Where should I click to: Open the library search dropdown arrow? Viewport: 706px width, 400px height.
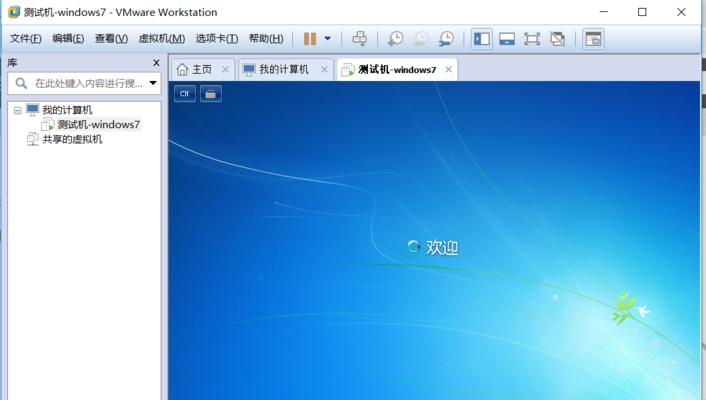153,83
